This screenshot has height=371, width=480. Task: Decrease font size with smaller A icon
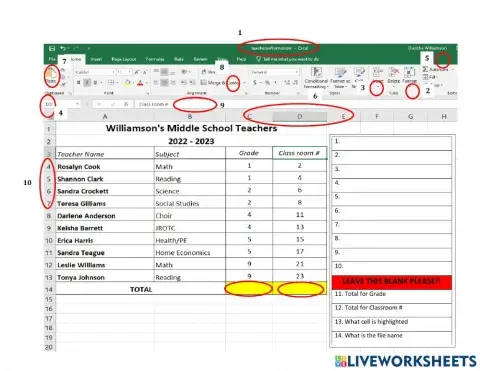145,72
